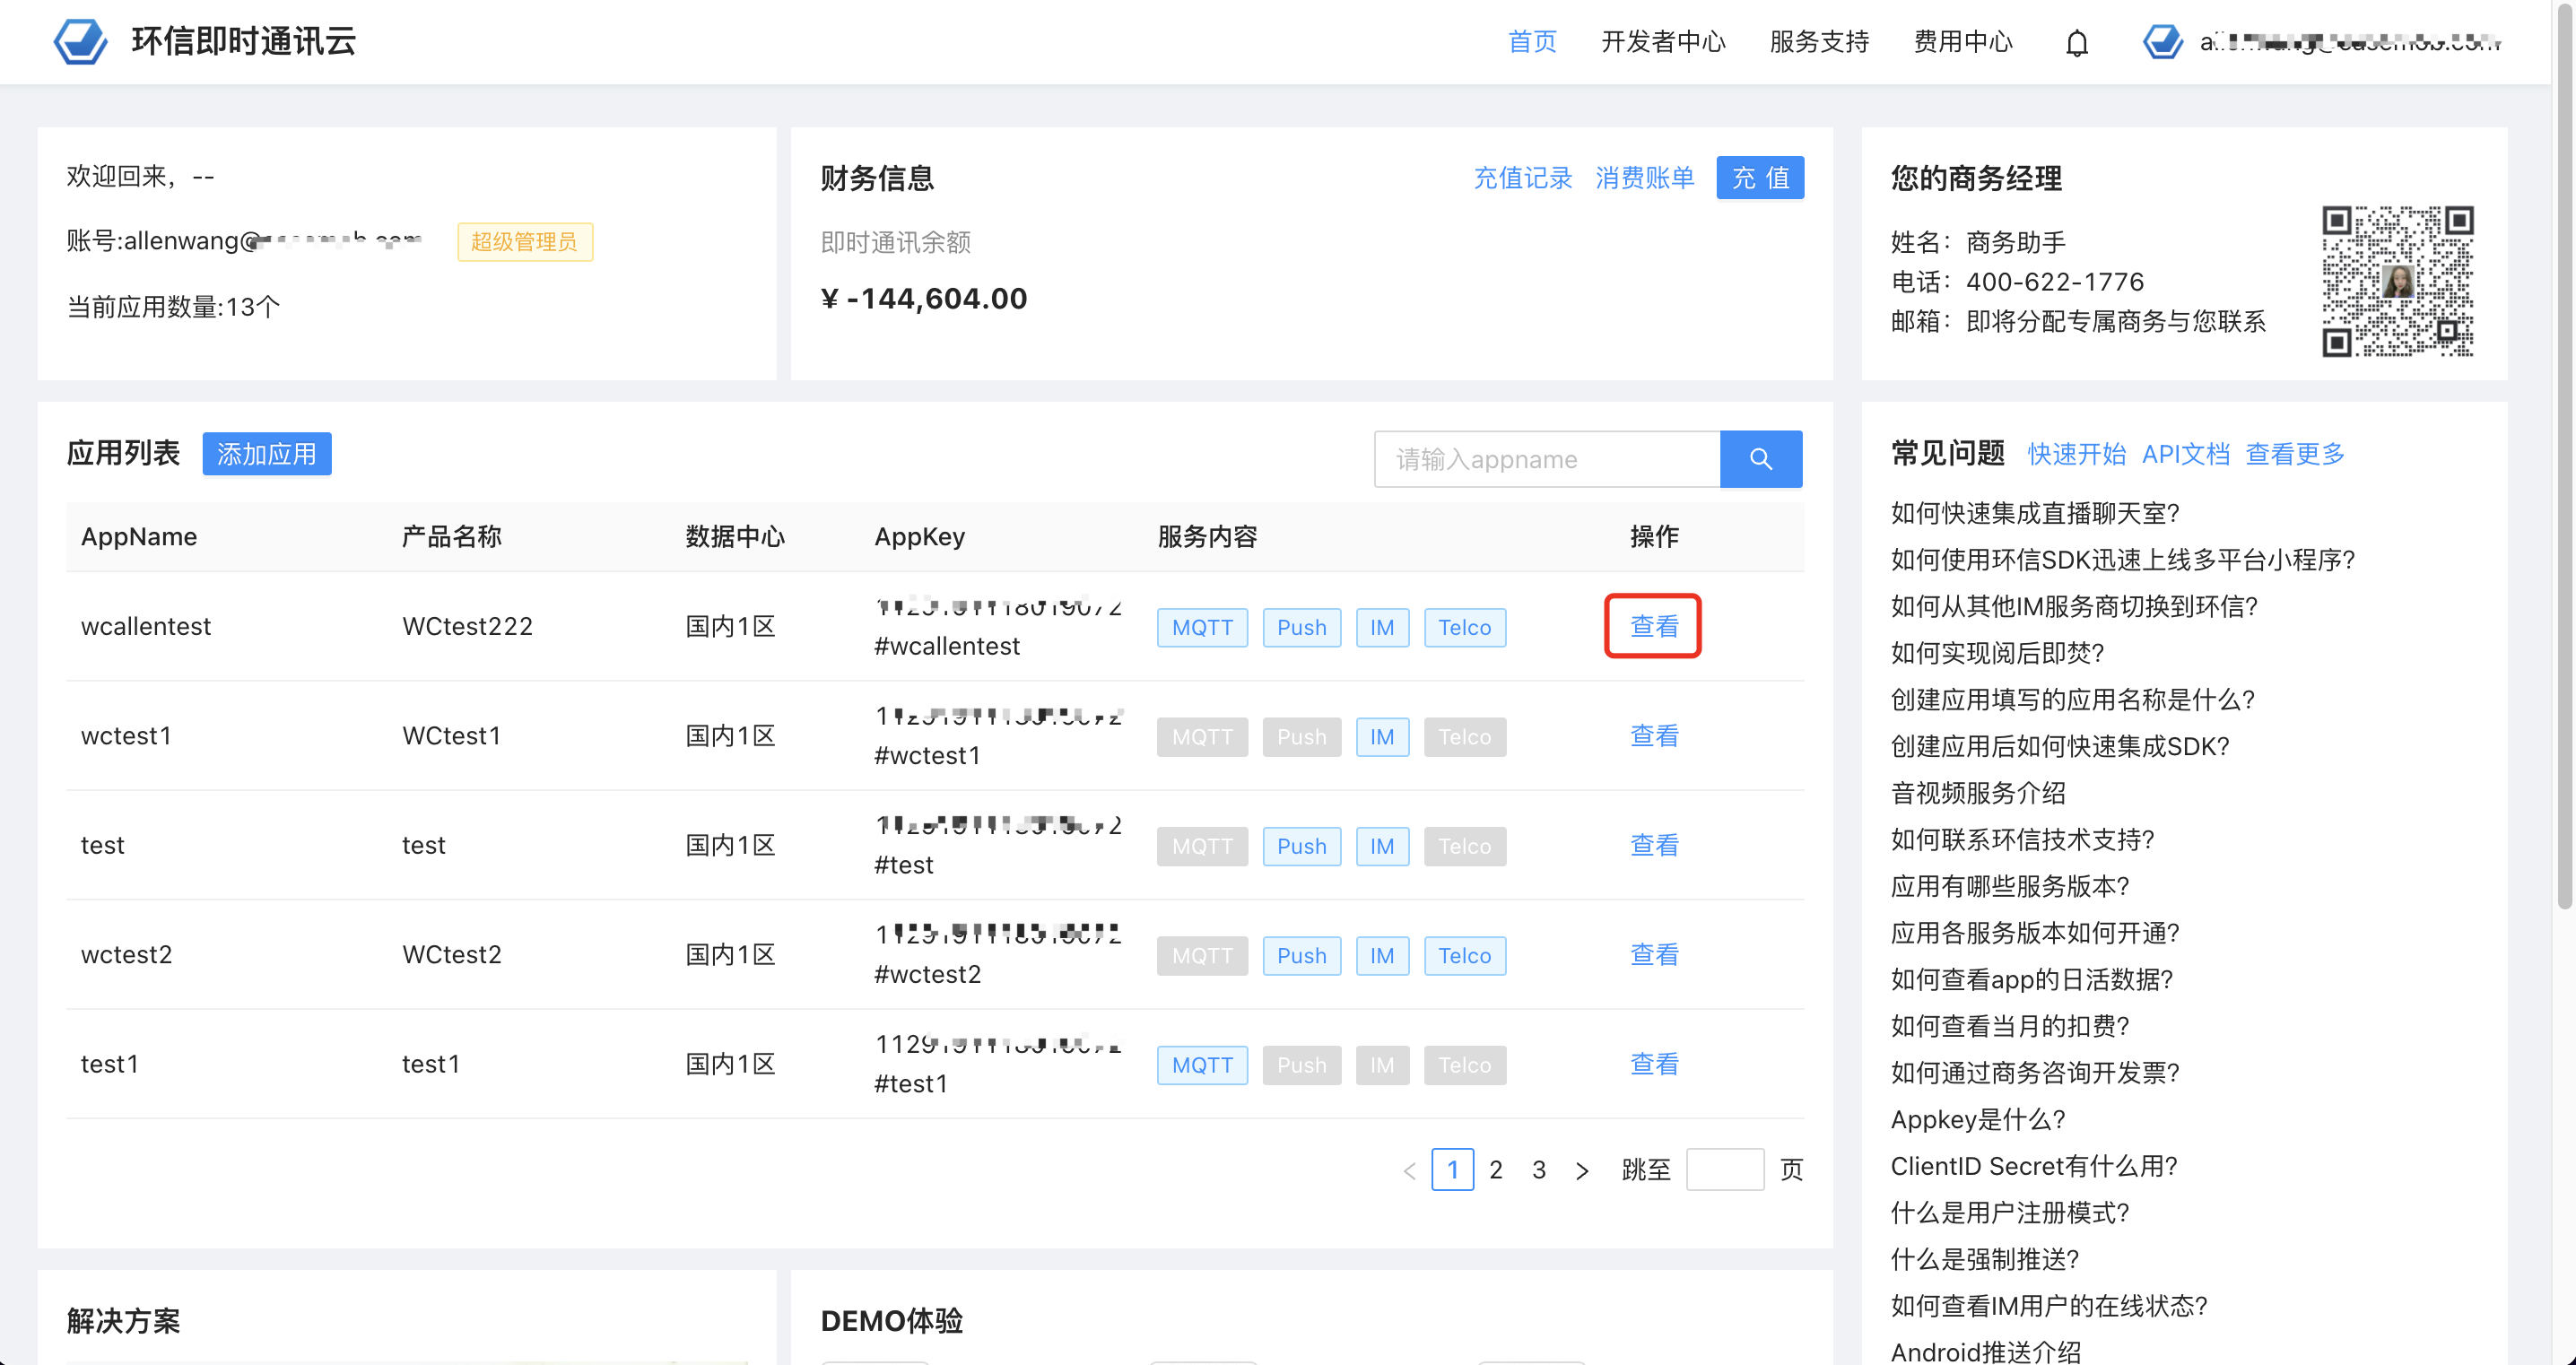This screenshot has width=2576, height=1365.
Task: Click the business manager QR code
Action: coord(2398,281)
